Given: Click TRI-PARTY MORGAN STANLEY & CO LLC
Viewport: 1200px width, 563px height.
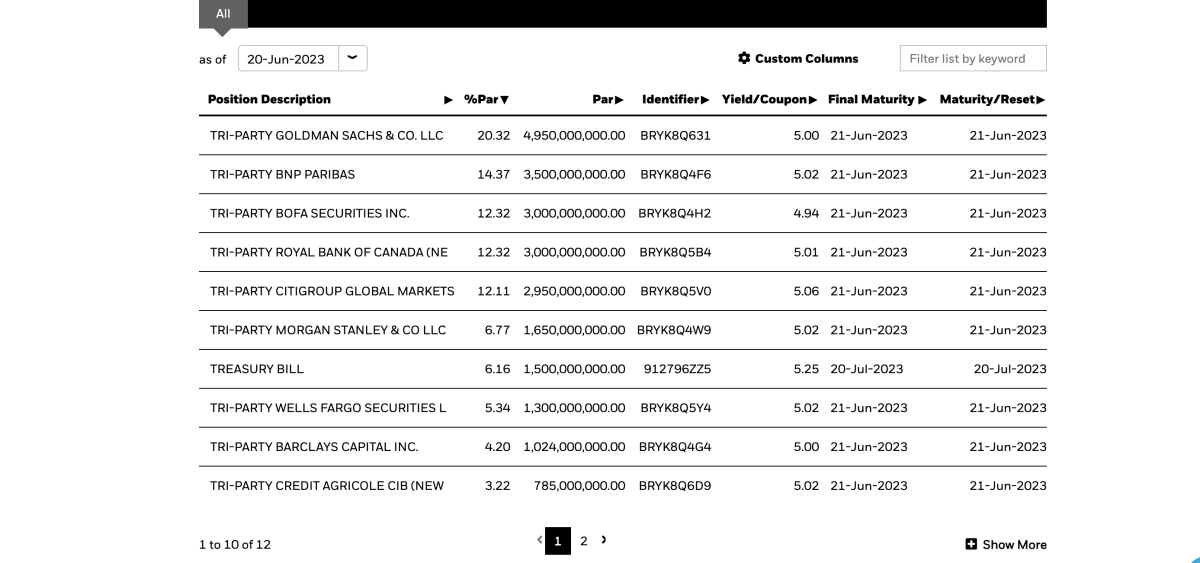Looking at the screenshot, I should click(x=328, y=330).
